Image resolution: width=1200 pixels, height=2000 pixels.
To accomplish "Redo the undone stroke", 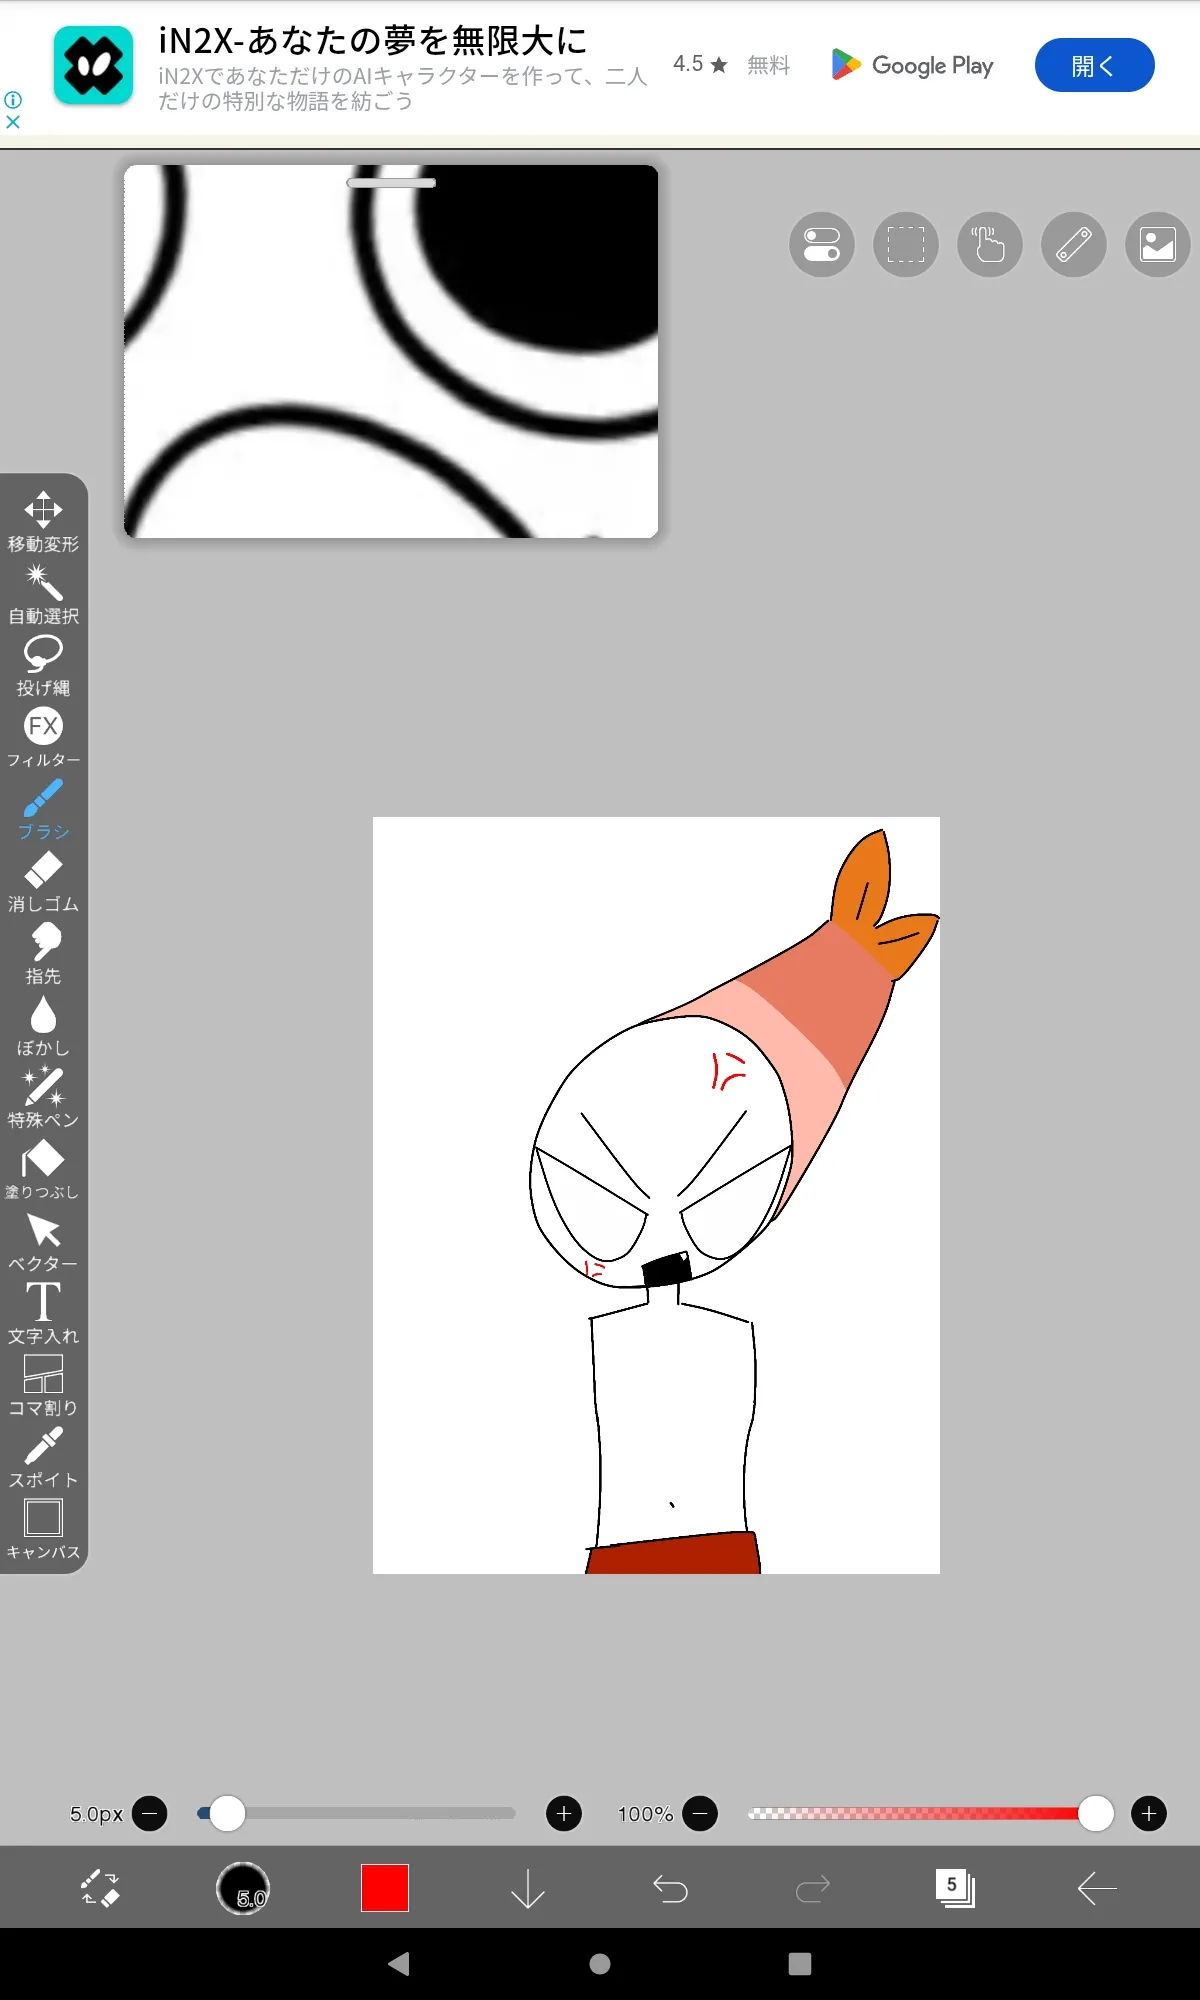I will 812,1888.
